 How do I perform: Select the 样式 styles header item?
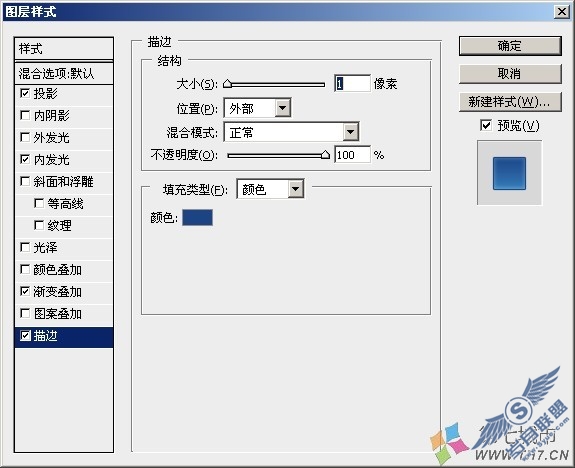tap(64, 48)
